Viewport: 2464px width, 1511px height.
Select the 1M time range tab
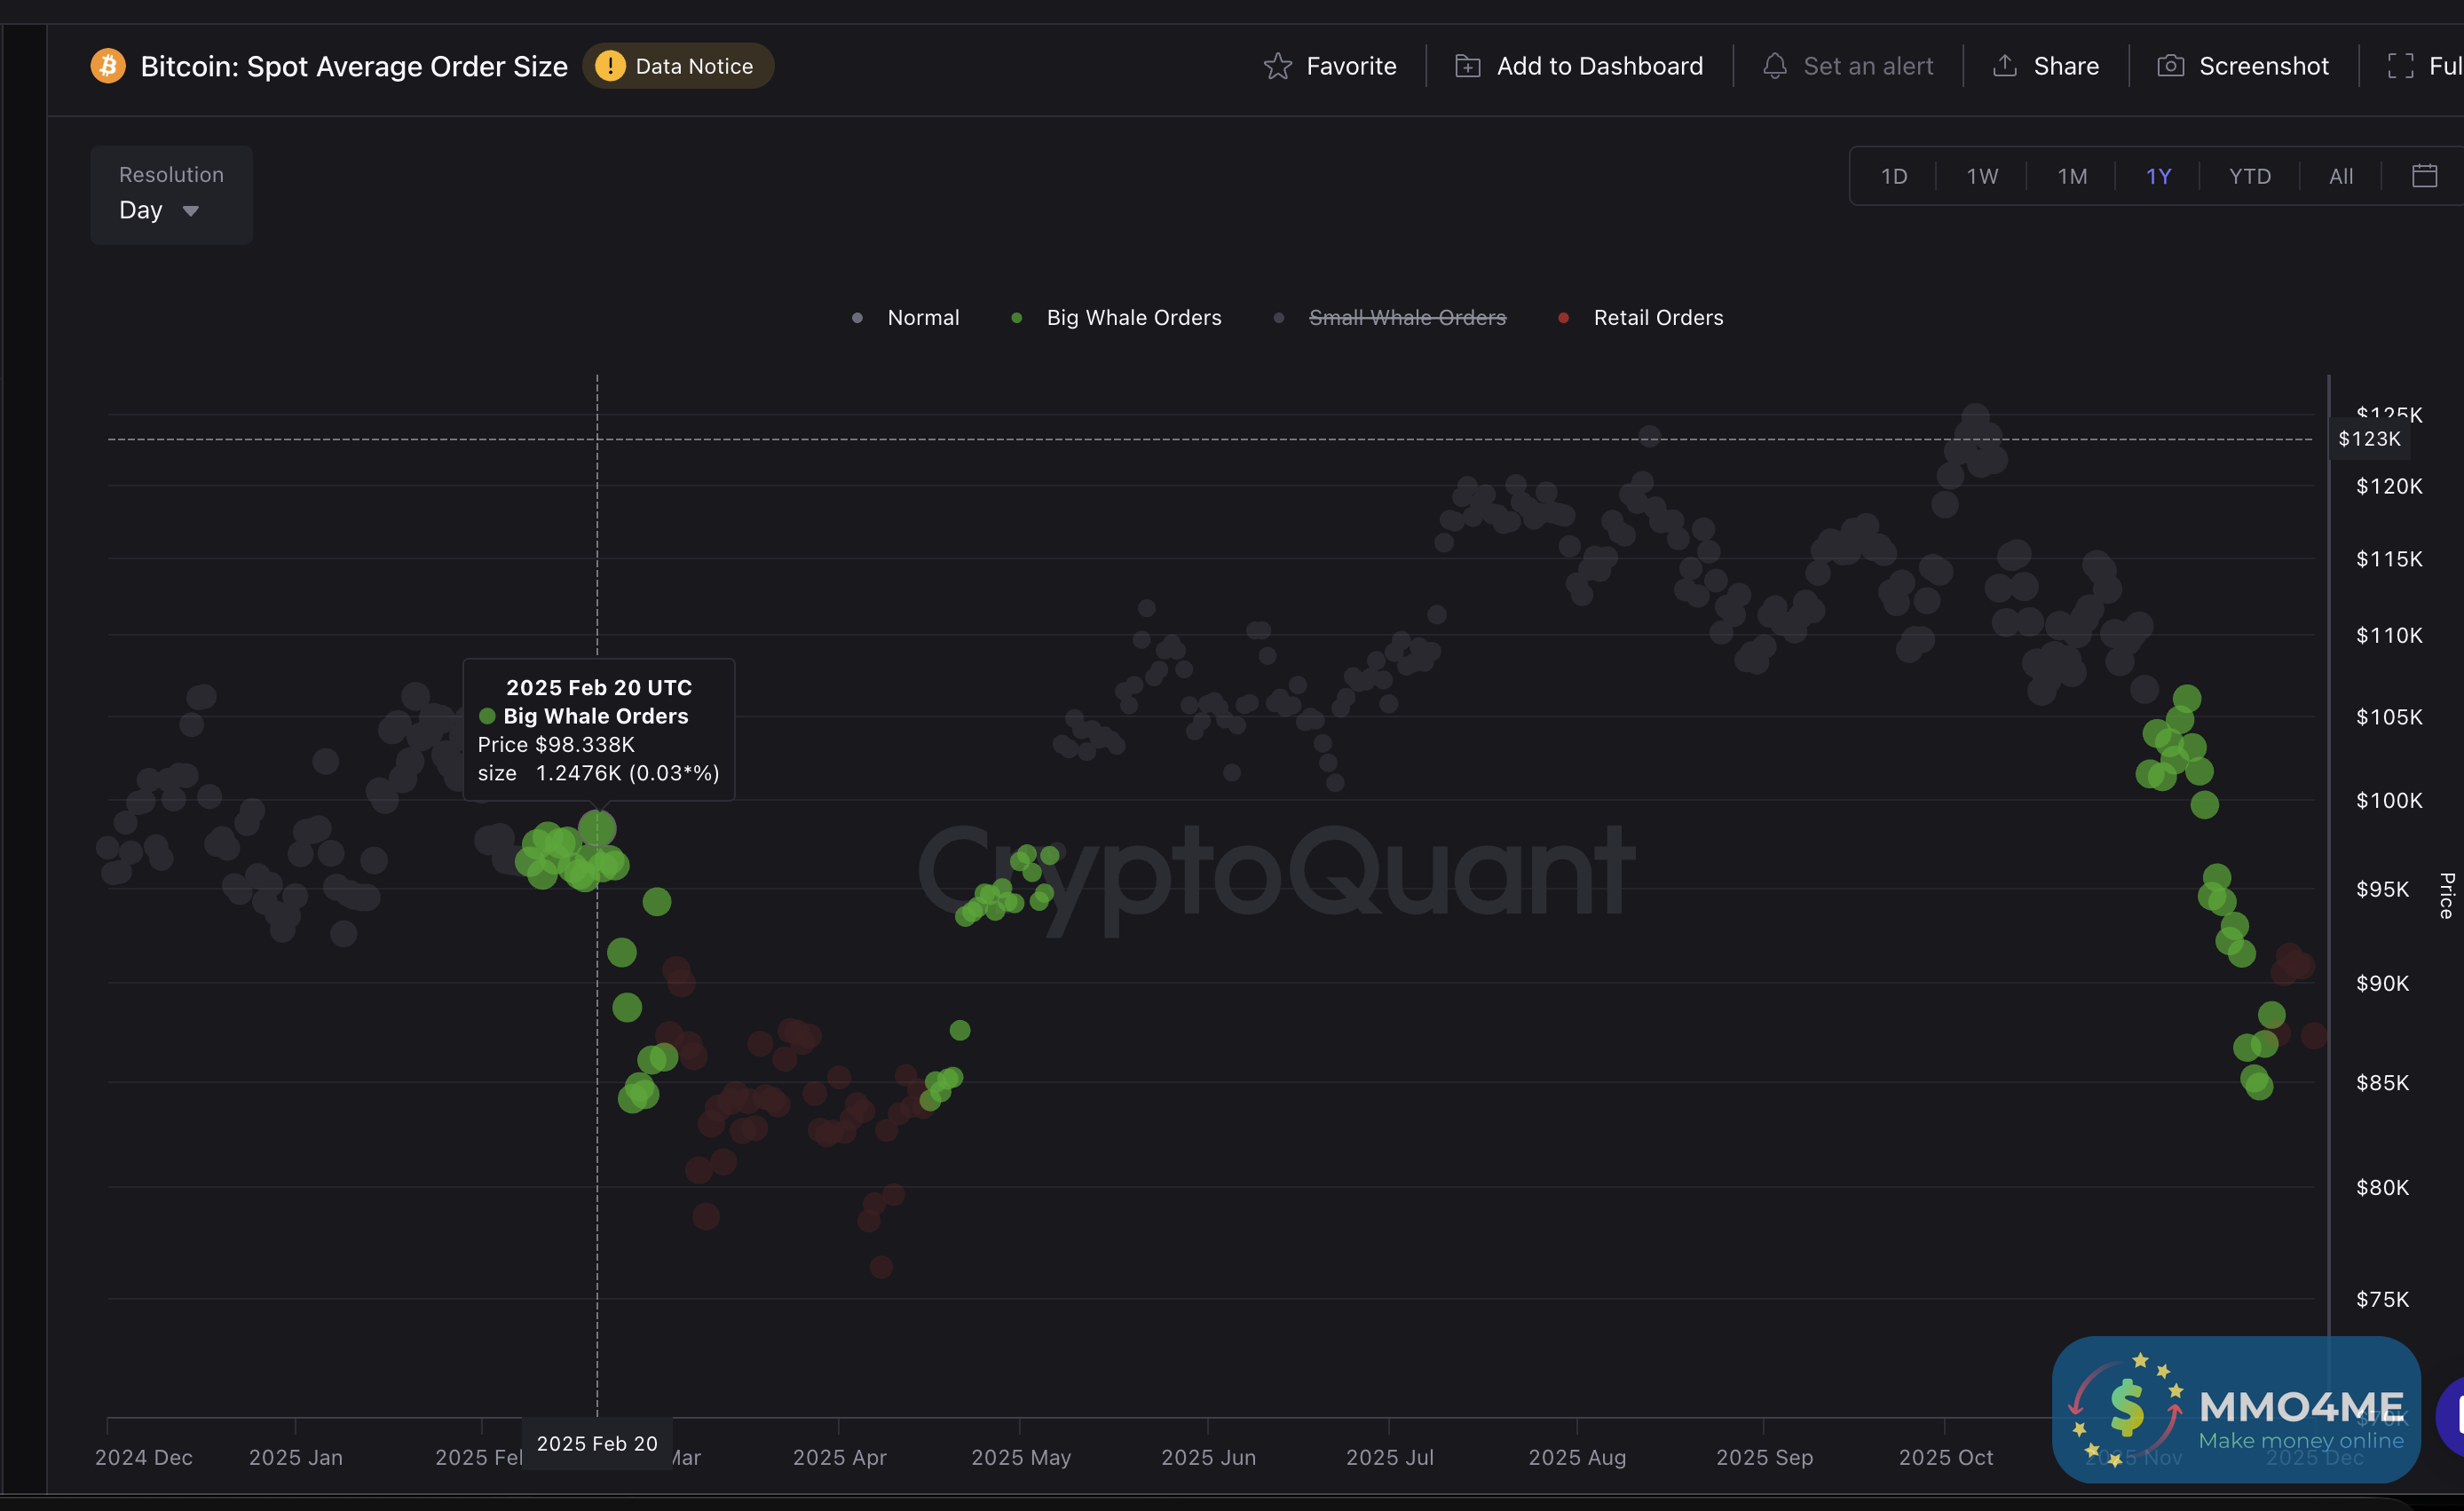tap(2071, 176)
